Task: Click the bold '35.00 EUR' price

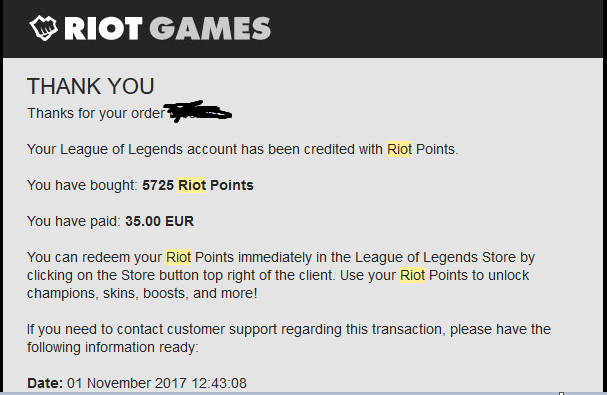Action: 159,221
